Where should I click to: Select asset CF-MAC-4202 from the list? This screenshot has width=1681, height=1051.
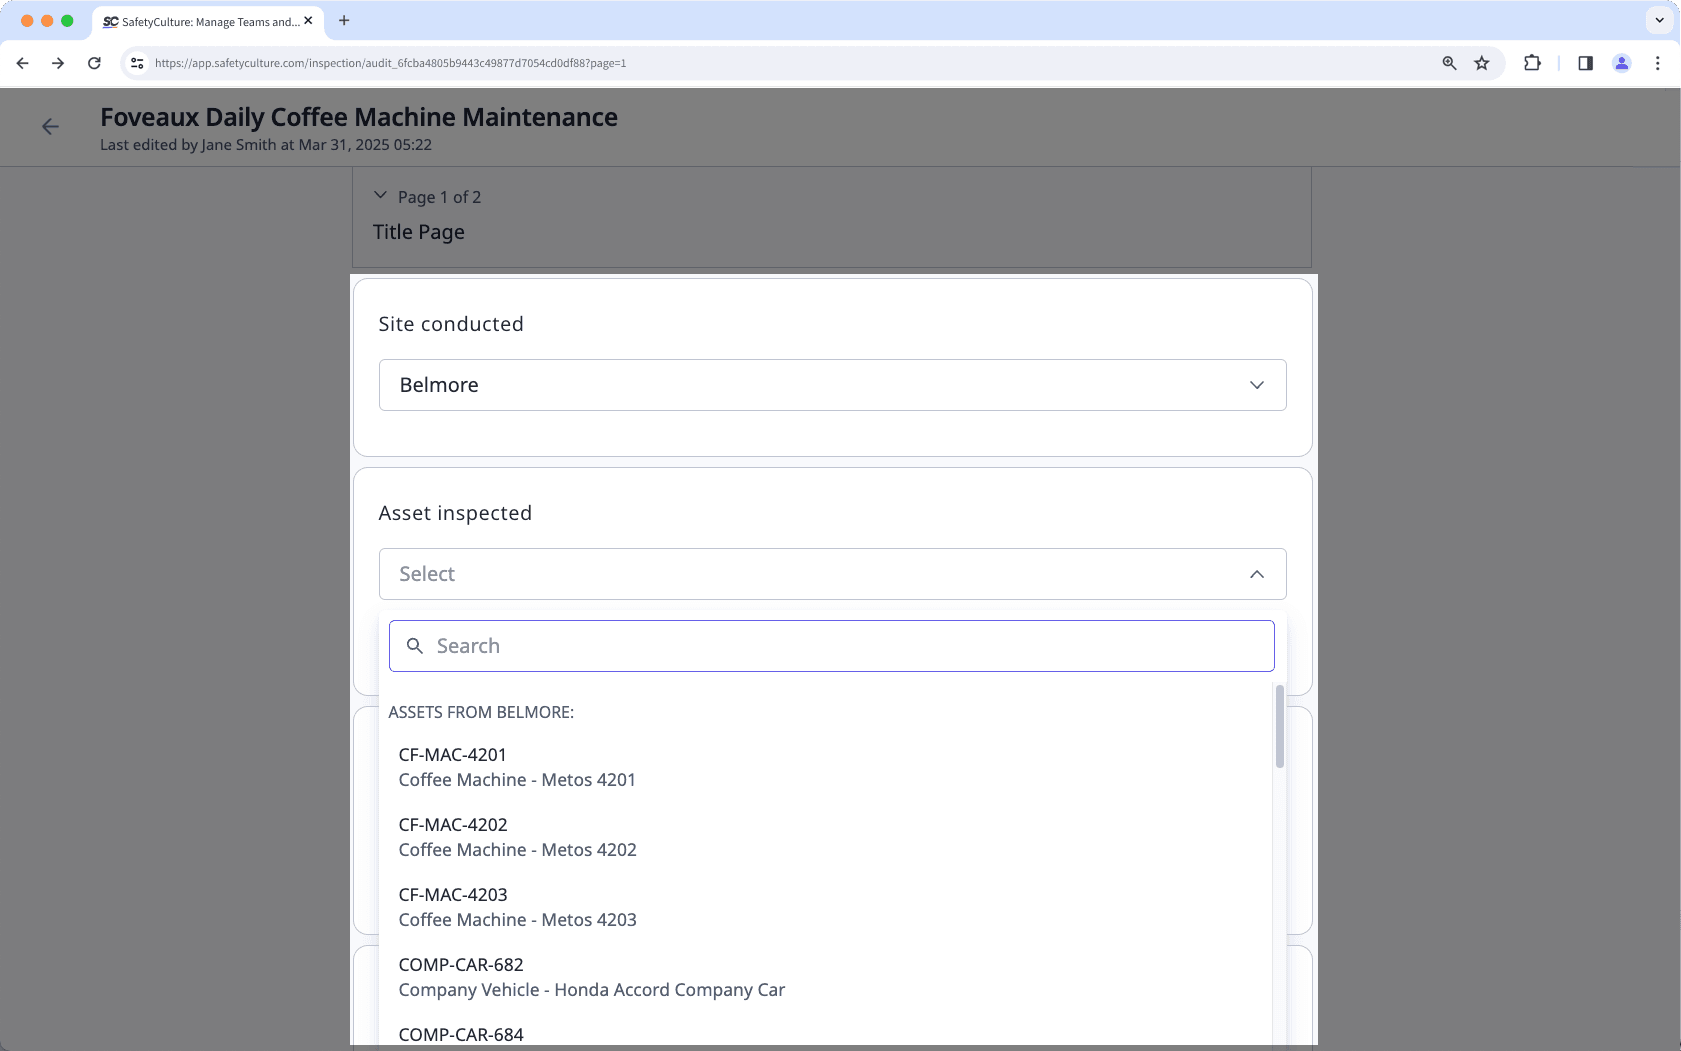point(517,836)
